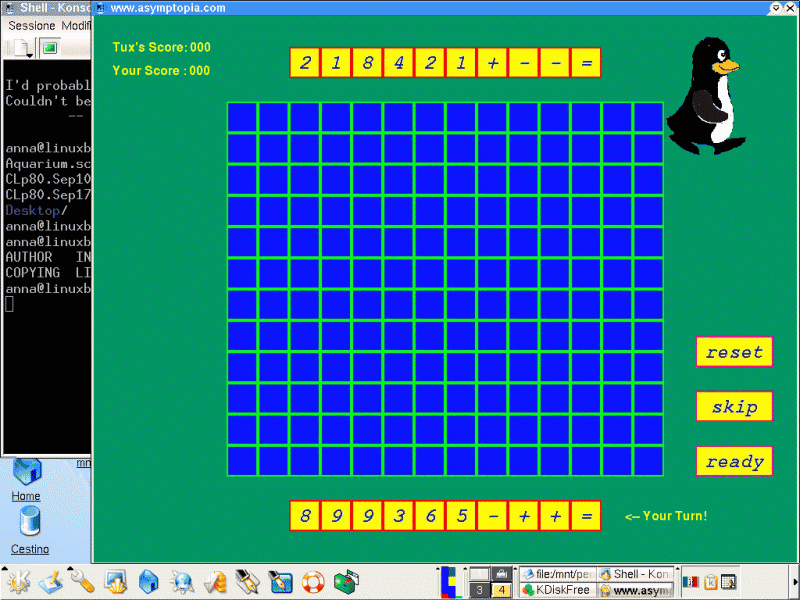Viewport: 800px width, 600px height.
Task: Click the asymptopia window title icon
Action: 101,8
